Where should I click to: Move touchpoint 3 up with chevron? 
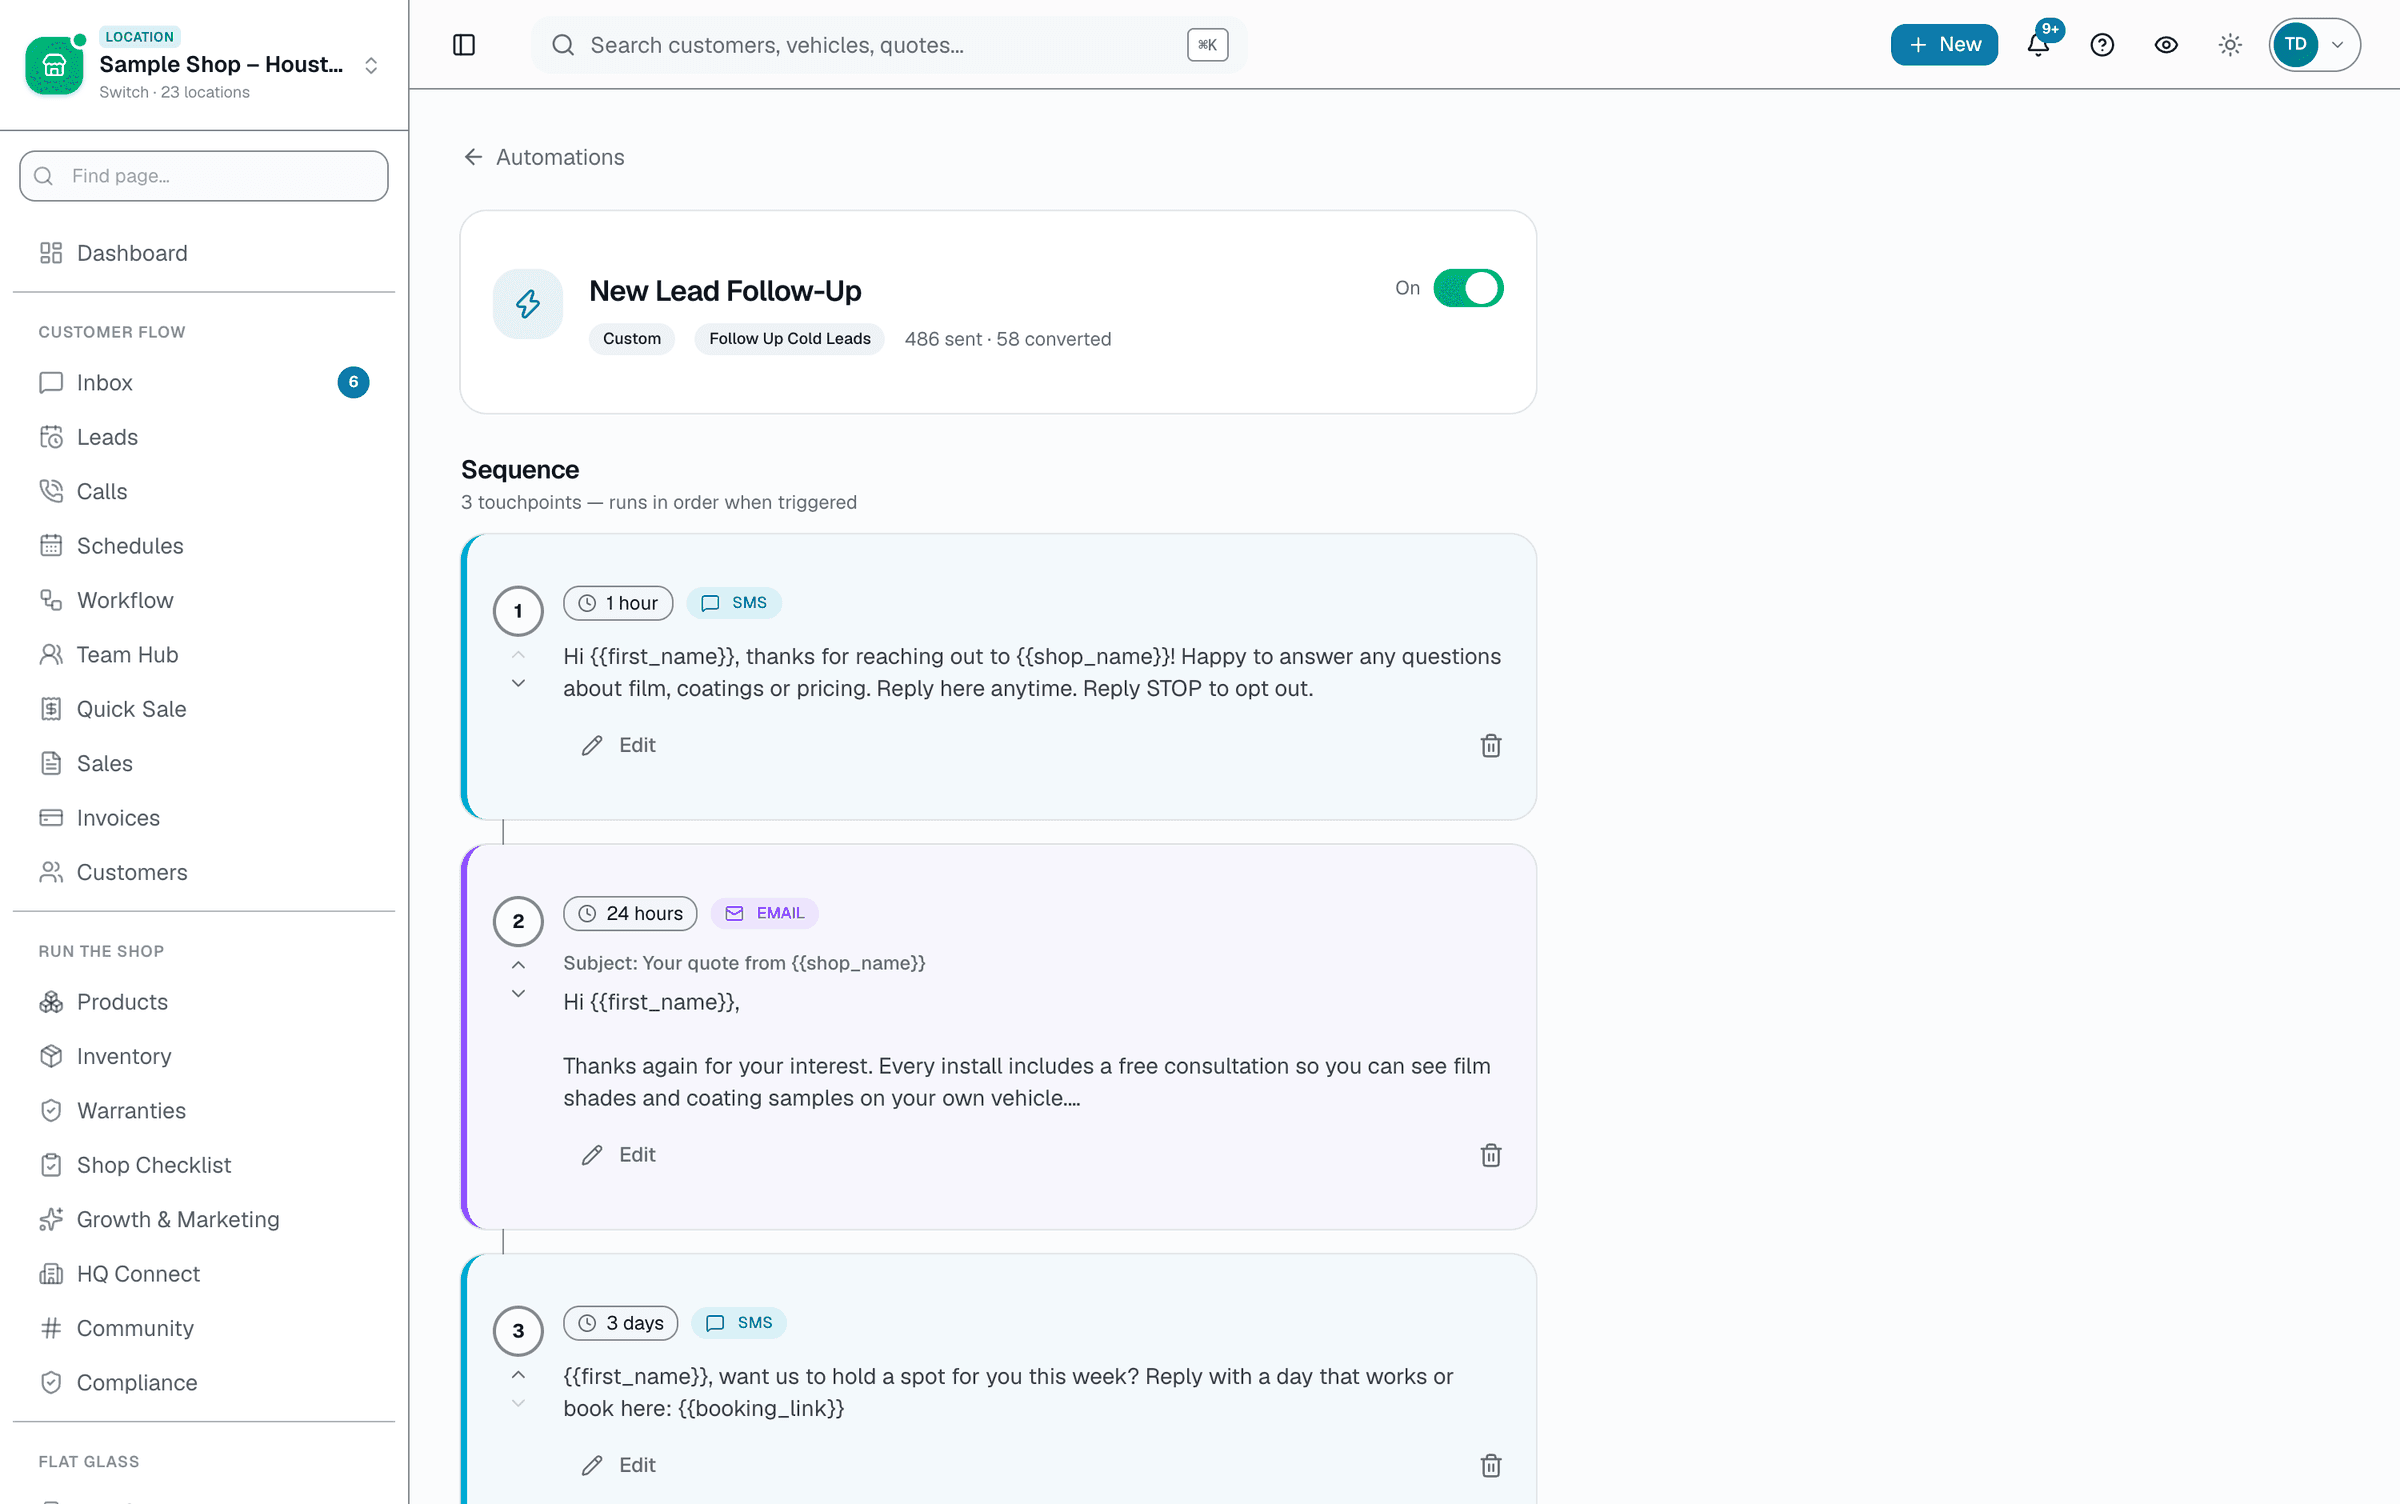coord(518,1375)
